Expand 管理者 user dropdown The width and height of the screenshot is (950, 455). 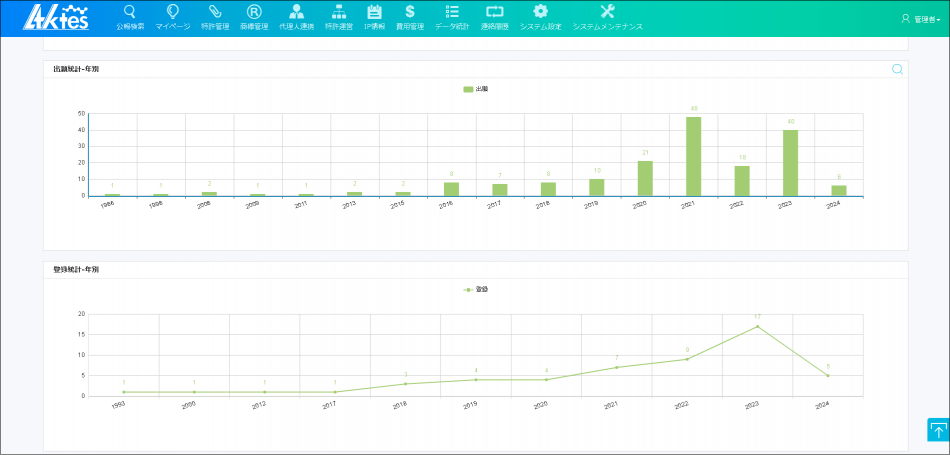coord(920,18)
